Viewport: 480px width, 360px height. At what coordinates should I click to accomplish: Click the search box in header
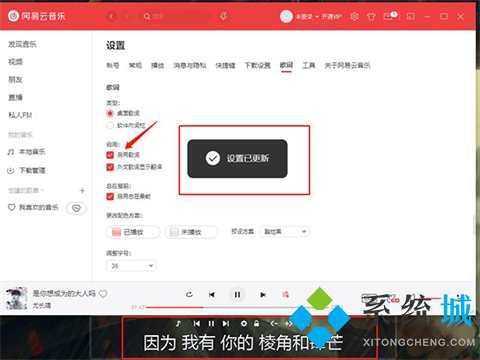[x=175, y=16]
